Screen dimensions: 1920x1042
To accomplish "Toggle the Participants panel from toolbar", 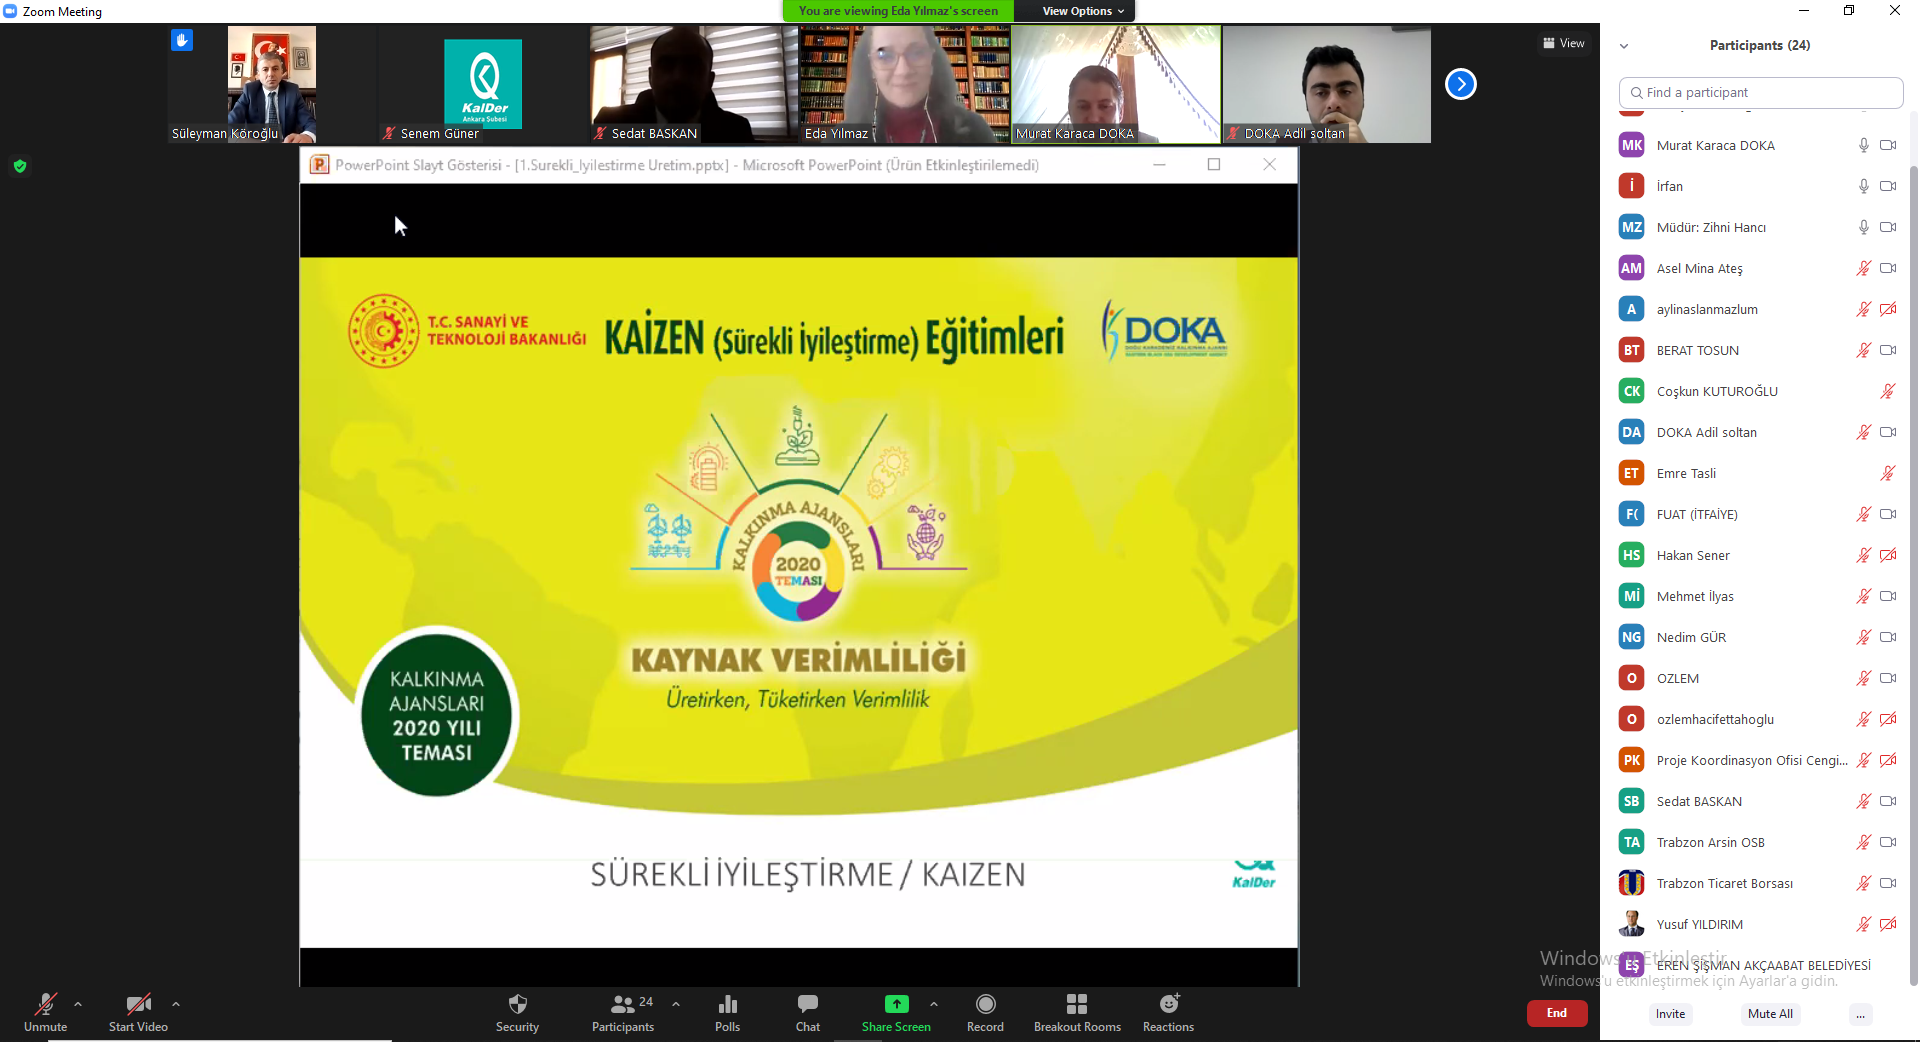I will 622,1005.
